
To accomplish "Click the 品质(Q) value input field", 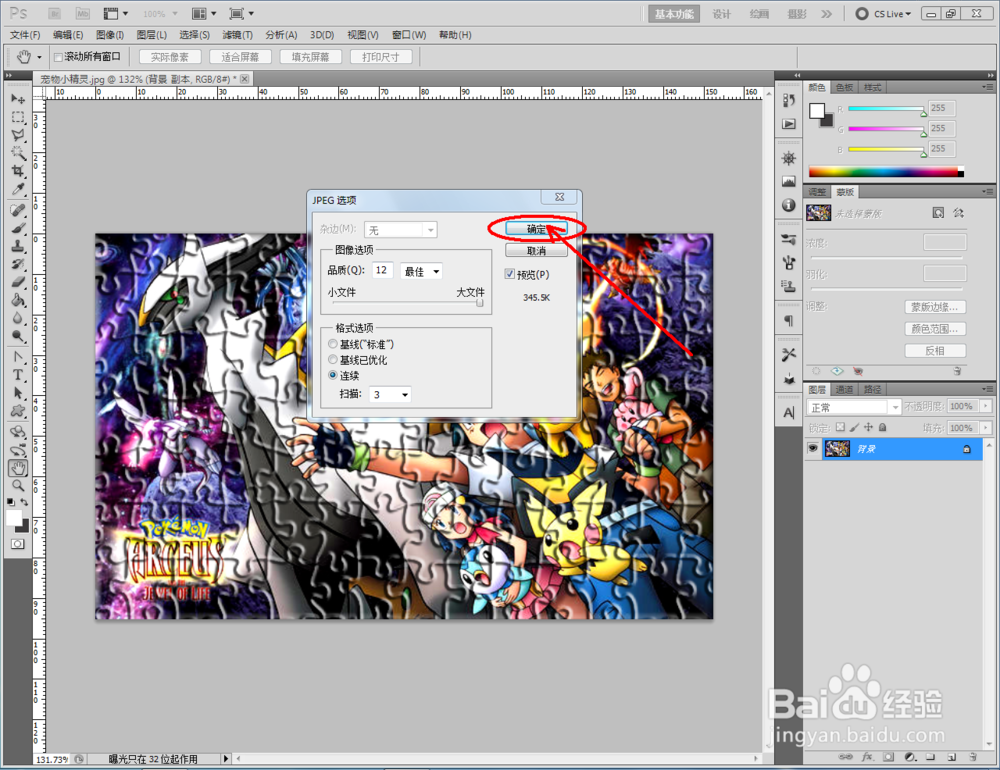I will coord(383,270).
